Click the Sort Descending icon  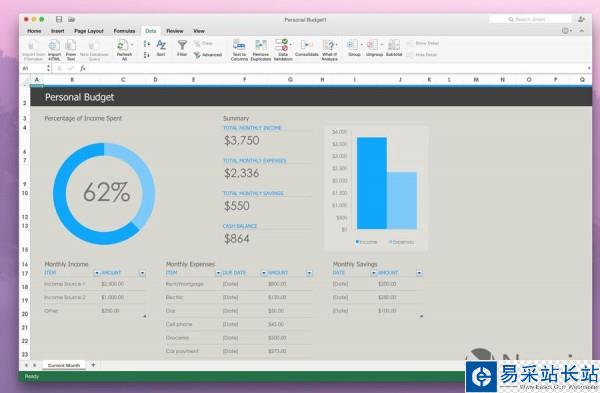(147, 55)
